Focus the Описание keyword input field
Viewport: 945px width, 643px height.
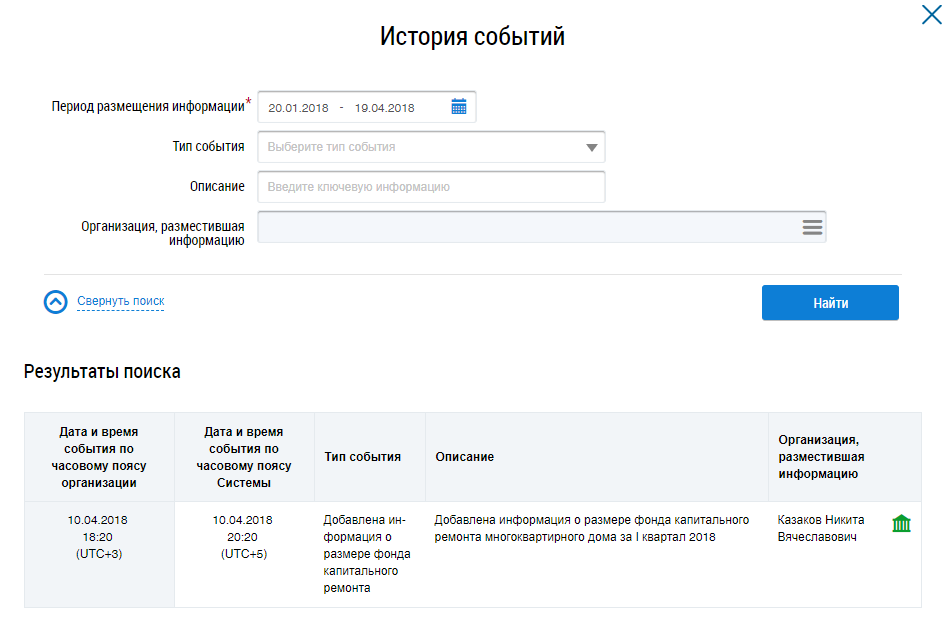(431, 187)
